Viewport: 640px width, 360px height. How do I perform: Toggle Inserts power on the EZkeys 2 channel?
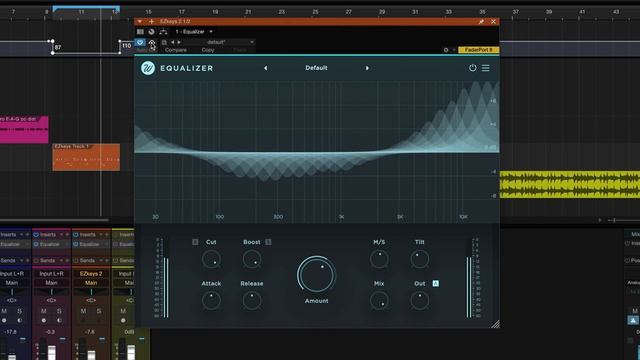[76, 235]
